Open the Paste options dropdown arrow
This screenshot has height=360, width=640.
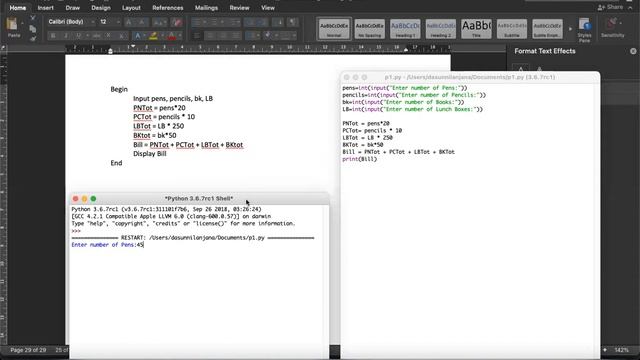click(x=22, y=24)
